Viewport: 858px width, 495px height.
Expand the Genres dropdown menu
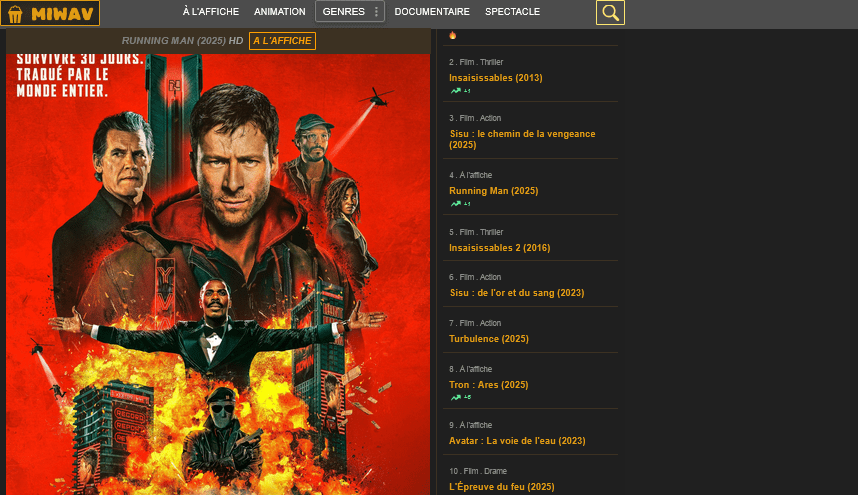coord(343,12)
